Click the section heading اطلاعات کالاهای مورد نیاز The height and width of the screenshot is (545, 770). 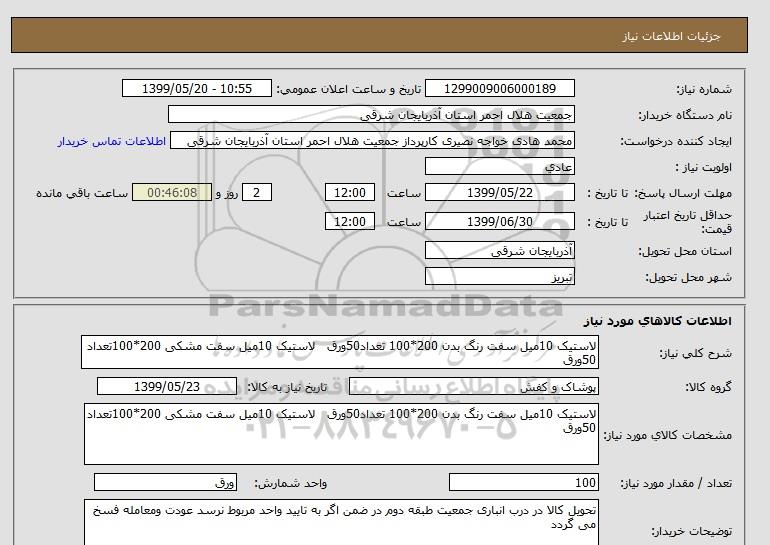point(657,321)
